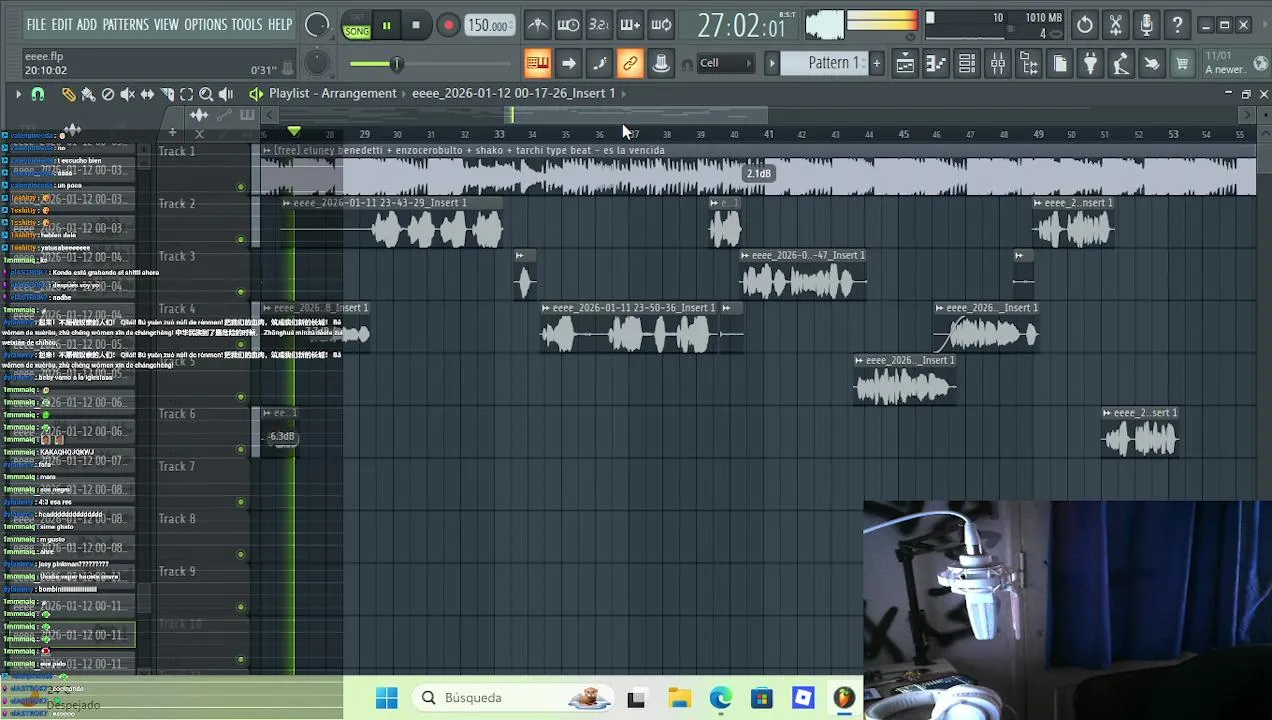Screen dimensions: 1272x720
Task: Open the project picker pages icon
Action: click(x=1060, y=64)
